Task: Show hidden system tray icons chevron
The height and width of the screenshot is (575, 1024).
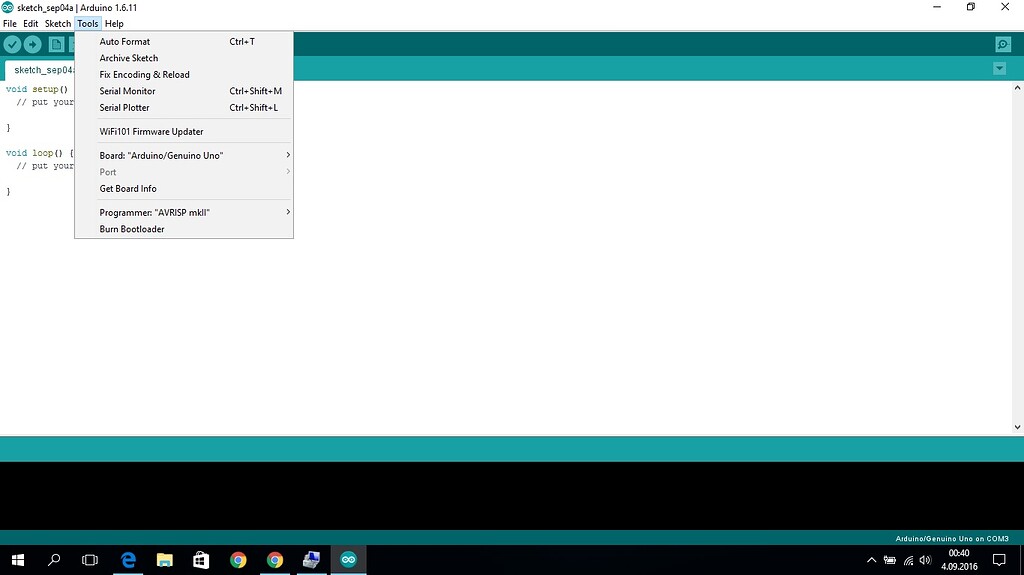Action: tap(871, 560)
